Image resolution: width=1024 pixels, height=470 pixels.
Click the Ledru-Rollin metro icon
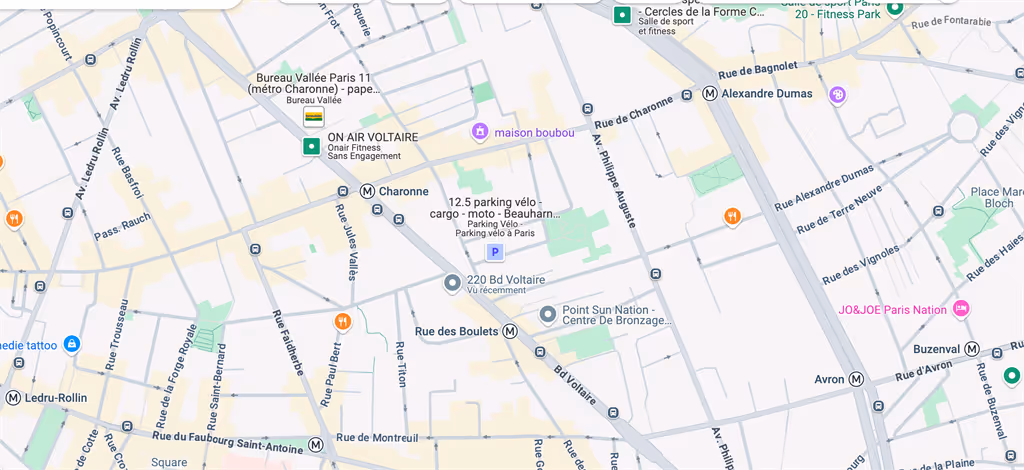[x=13, y=398]
